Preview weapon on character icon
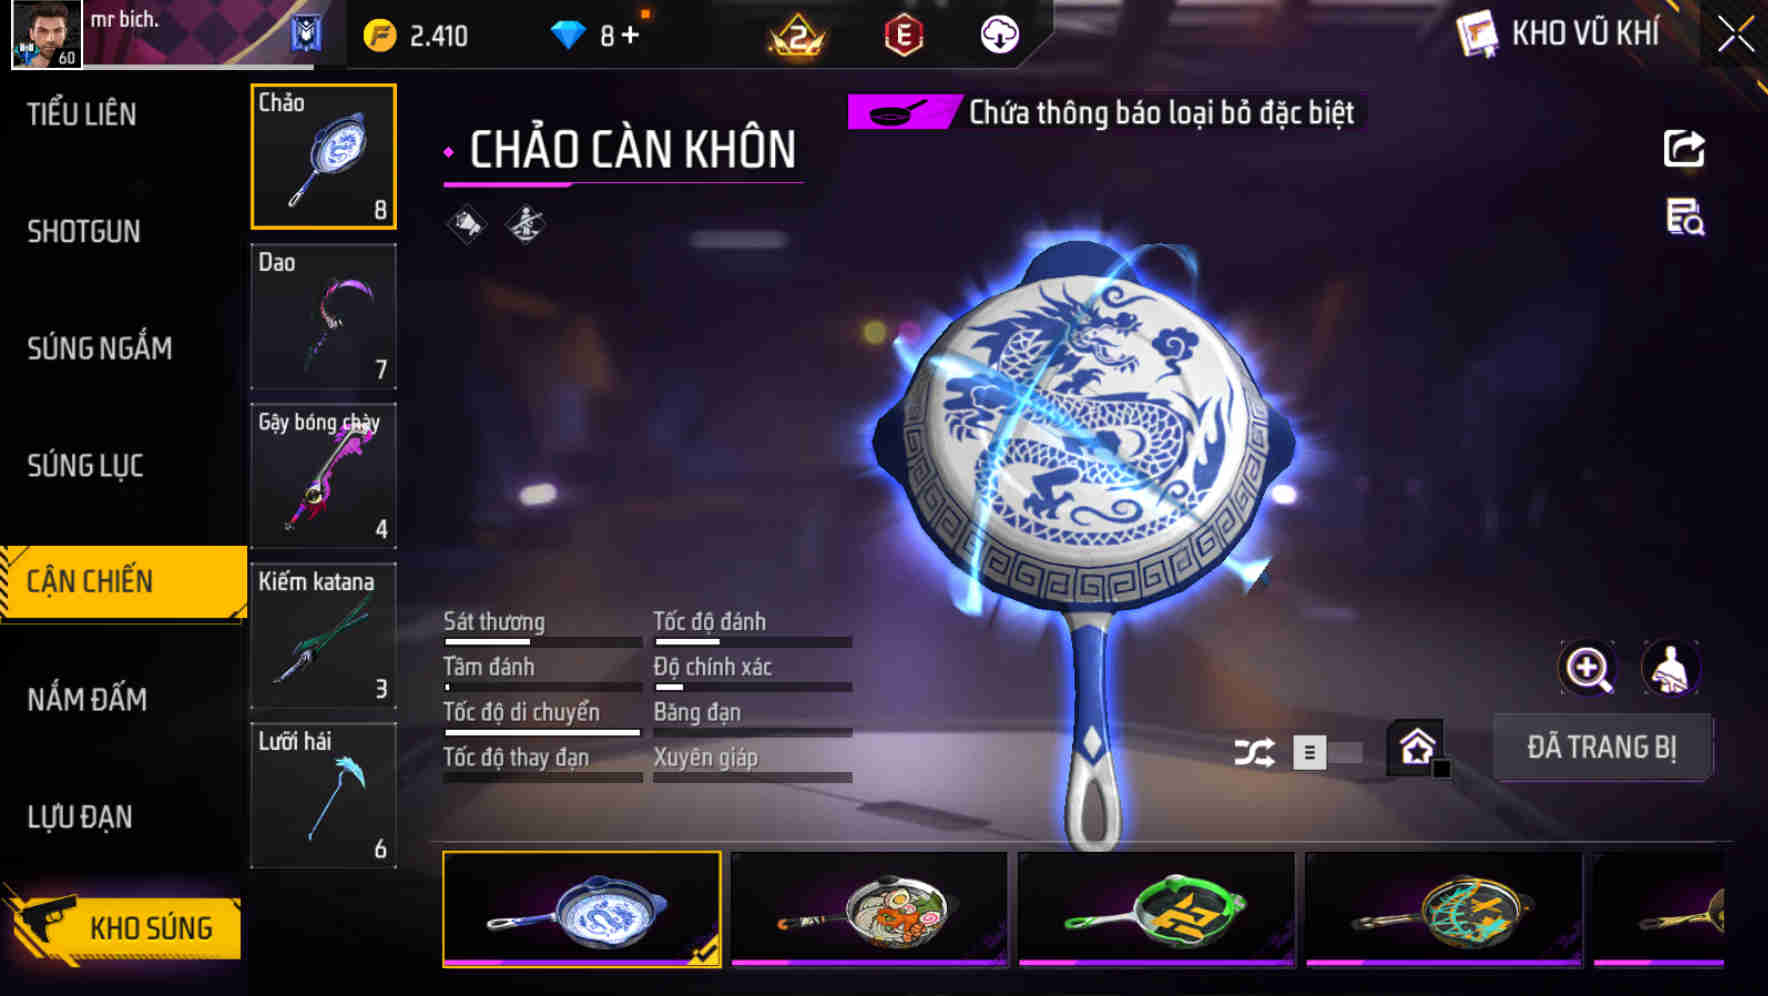Screen dimensions: 1768x996 click(x=1671, y=668)
